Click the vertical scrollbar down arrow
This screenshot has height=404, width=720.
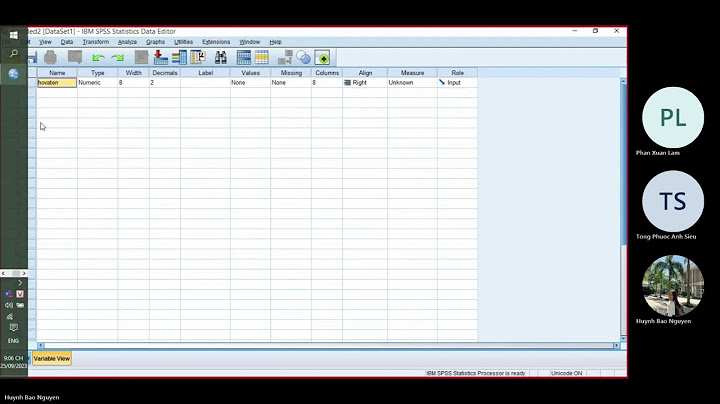pyautogui.click(x=623, y=338)
